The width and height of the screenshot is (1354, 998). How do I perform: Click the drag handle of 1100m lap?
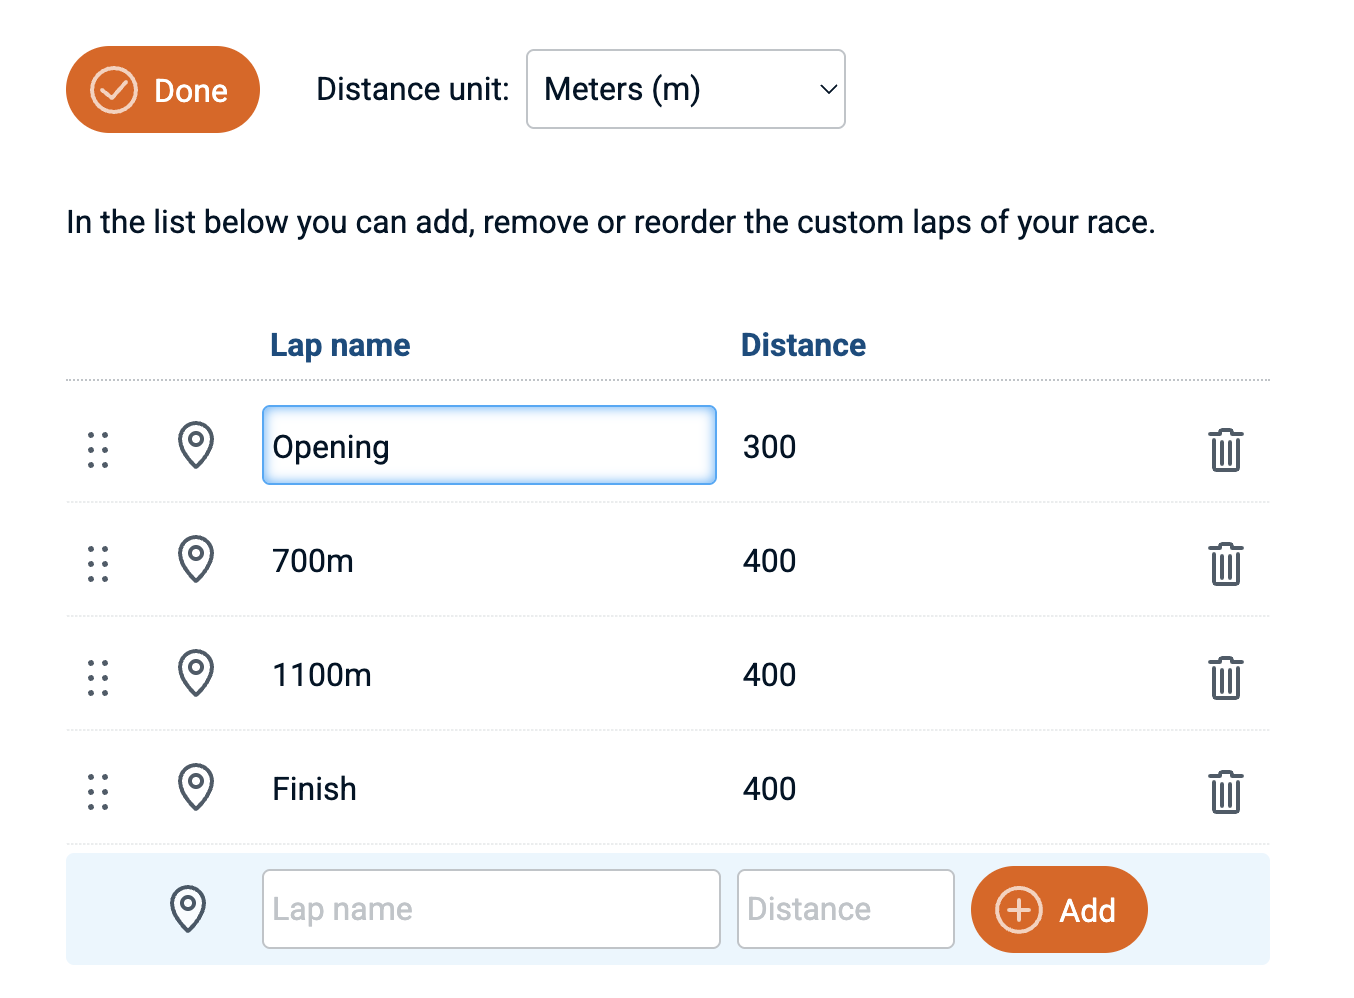pos(98,678)
